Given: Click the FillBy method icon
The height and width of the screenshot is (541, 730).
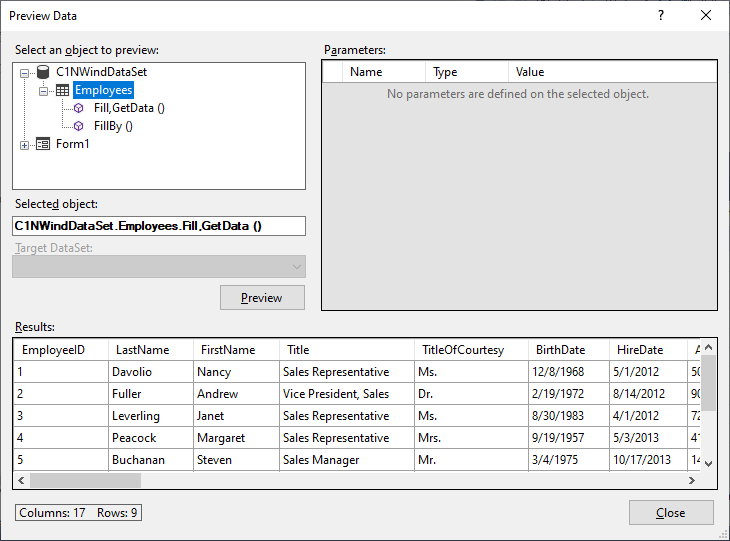Looking at the screenshot, I should pyautogui.click(x=79, y=126).
